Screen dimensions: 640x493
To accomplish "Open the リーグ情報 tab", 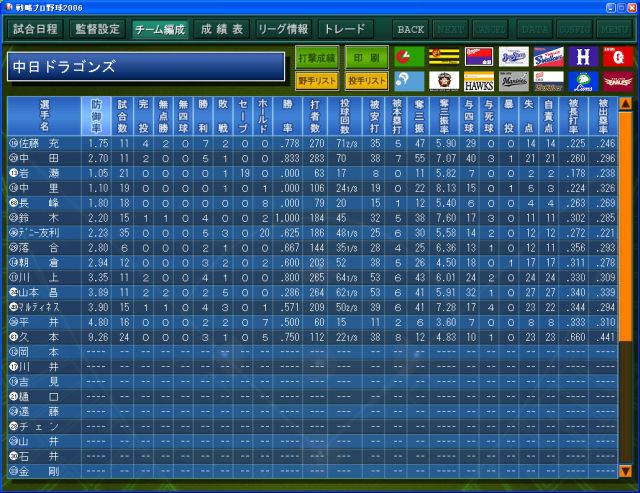I will point(284,29).
